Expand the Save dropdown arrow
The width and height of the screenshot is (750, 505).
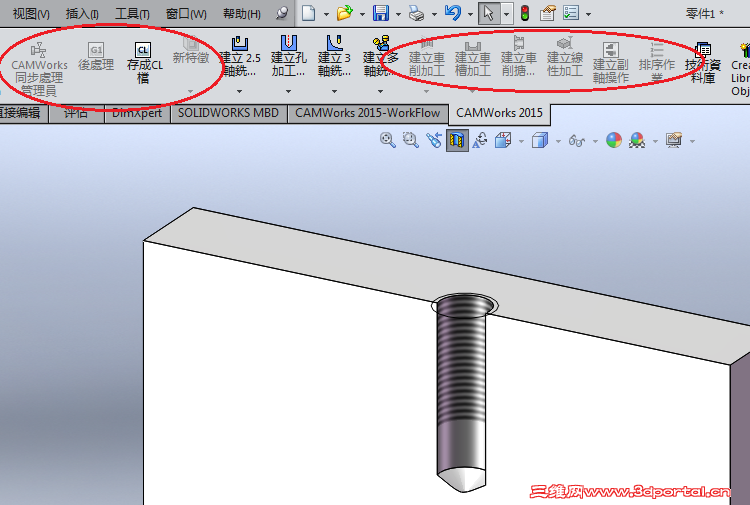coord(398,14)
